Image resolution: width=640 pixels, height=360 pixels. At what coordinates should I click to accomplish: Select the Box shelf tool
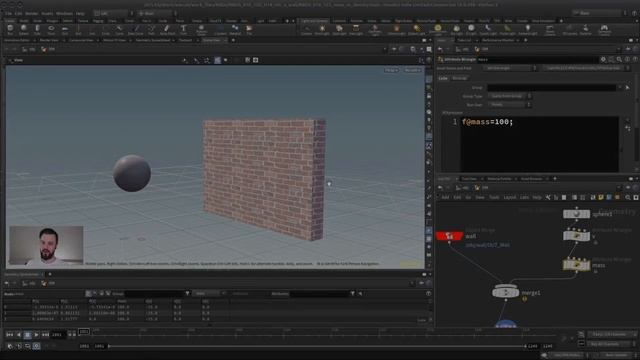click(10, 29)
